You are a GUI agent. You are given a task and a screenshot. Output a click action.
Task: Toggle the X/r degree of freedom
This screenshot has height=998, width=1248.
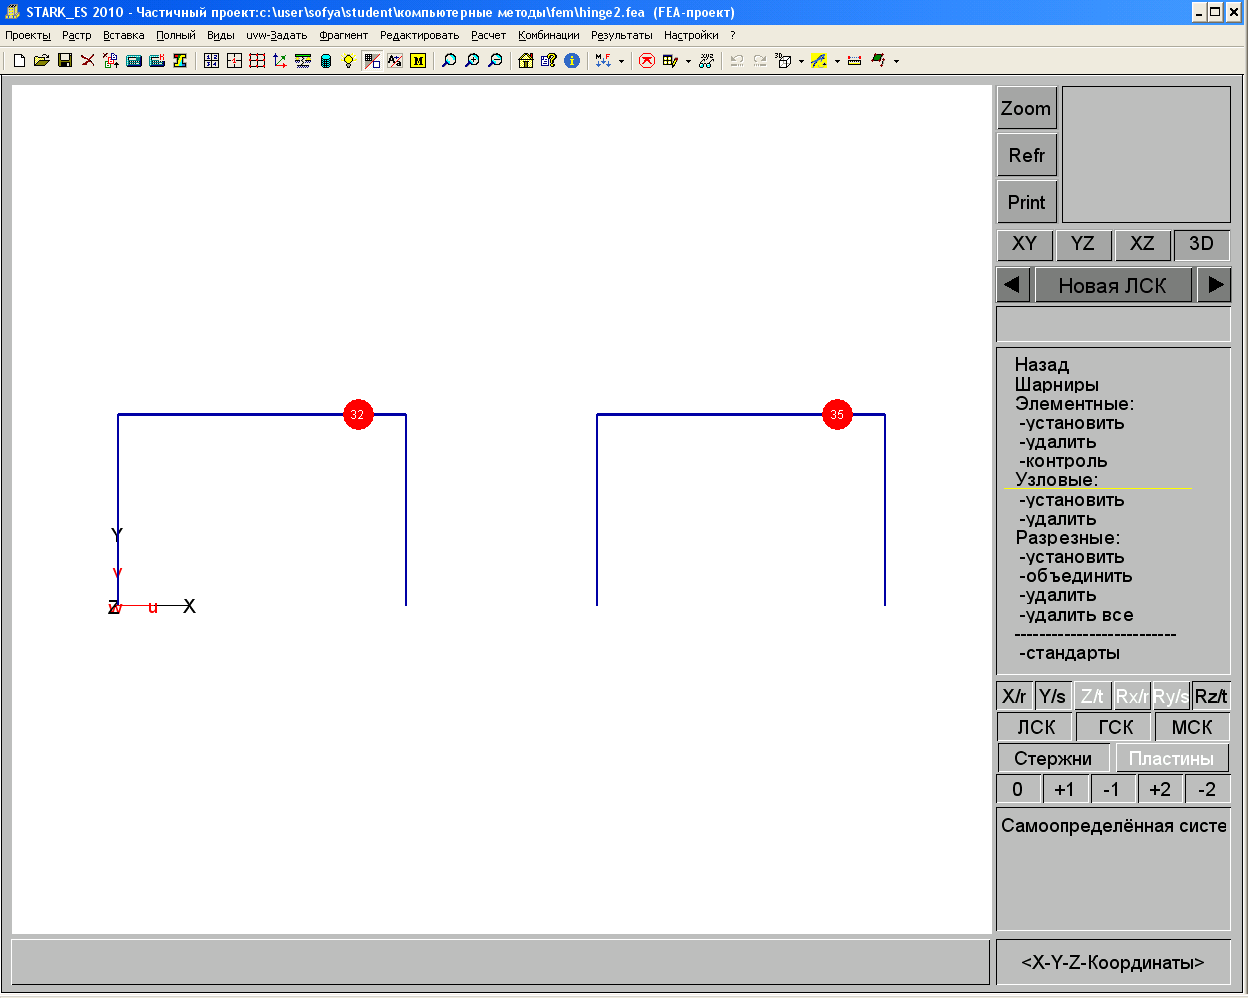tap(1015, 696)
